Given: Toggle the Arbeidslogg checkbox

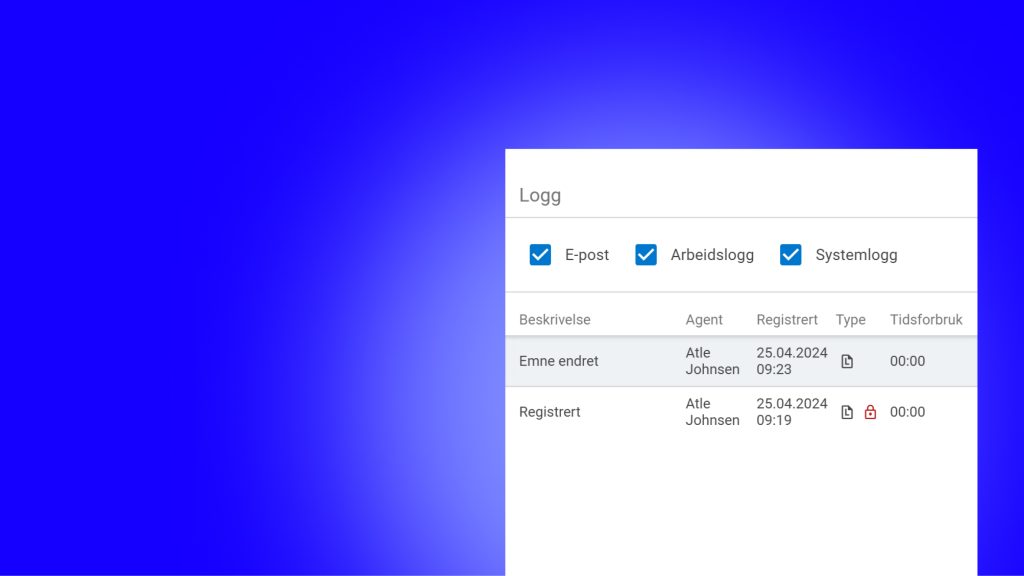Looking at the screenshot, I should (646, 255).
